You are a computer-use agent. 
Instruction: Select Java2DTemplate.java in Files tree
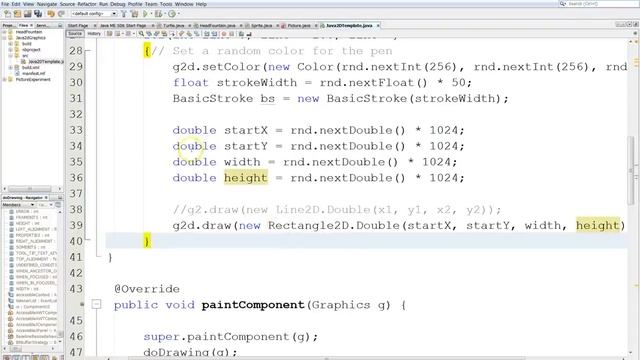click(x=46, y=62)
